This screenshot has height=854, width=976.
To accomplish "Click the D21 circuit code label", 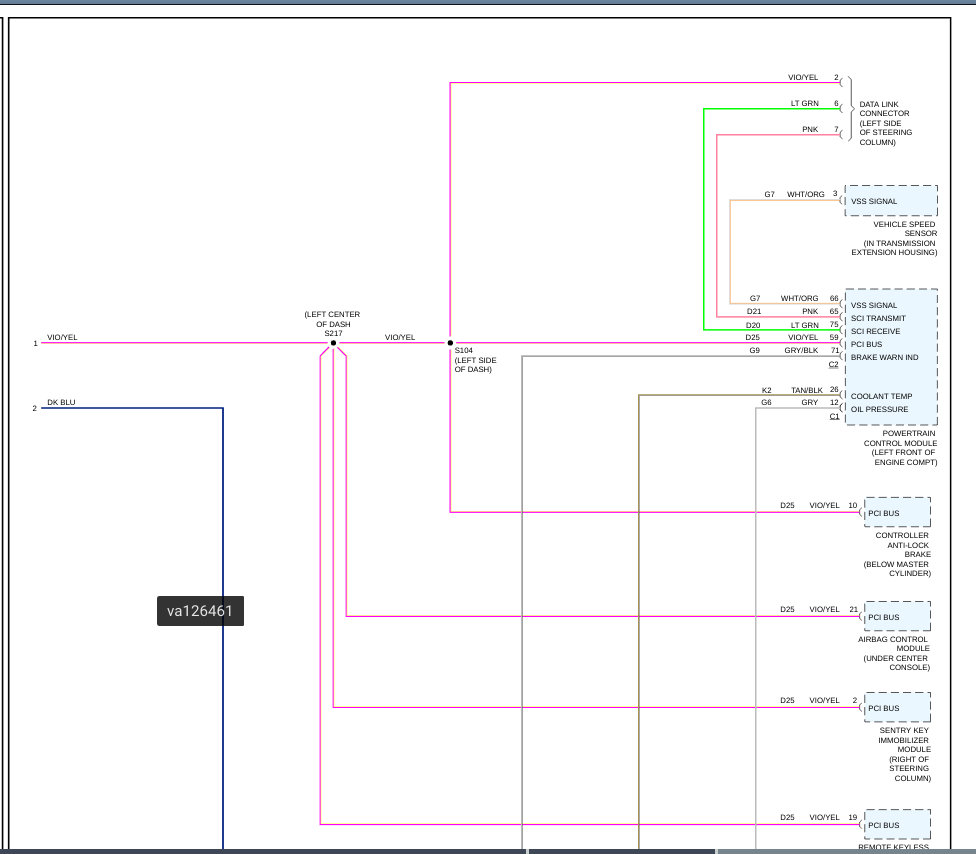I will (754, 311).
